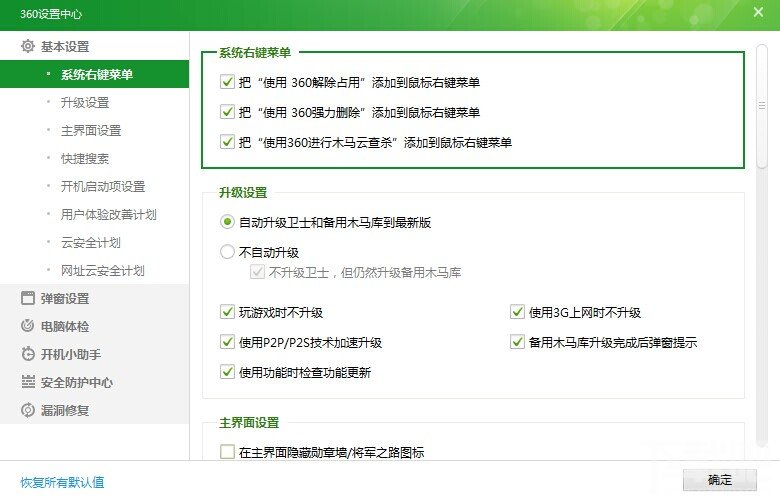
Task: Expand the 电脑体检 section
Action: [95, 326]
